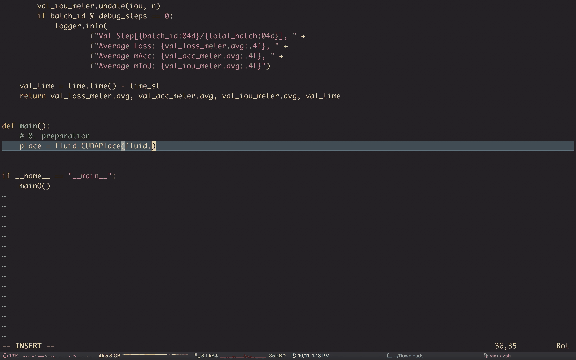Click 'val_time' at end of return line
The width and height of the screenshot is (576, 360).
[323, 96]
